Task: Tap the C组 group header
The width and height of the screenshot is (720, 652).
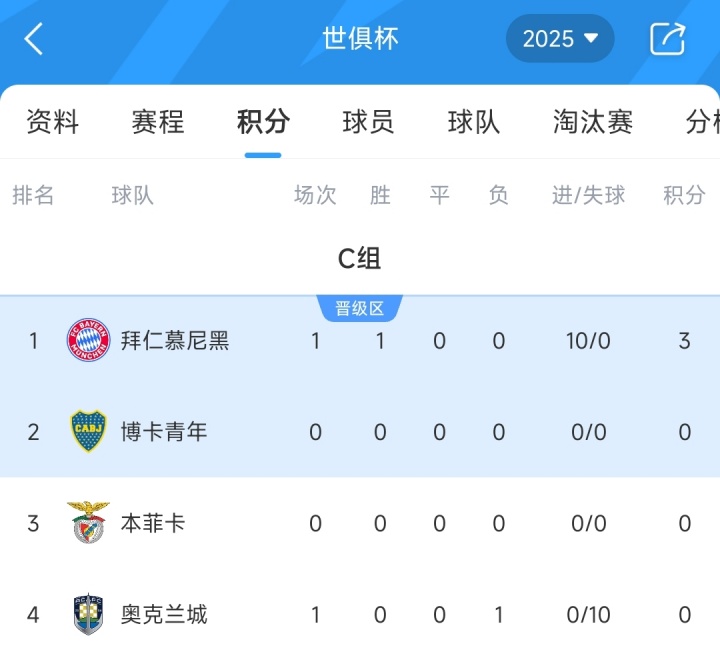Action: 359,258
